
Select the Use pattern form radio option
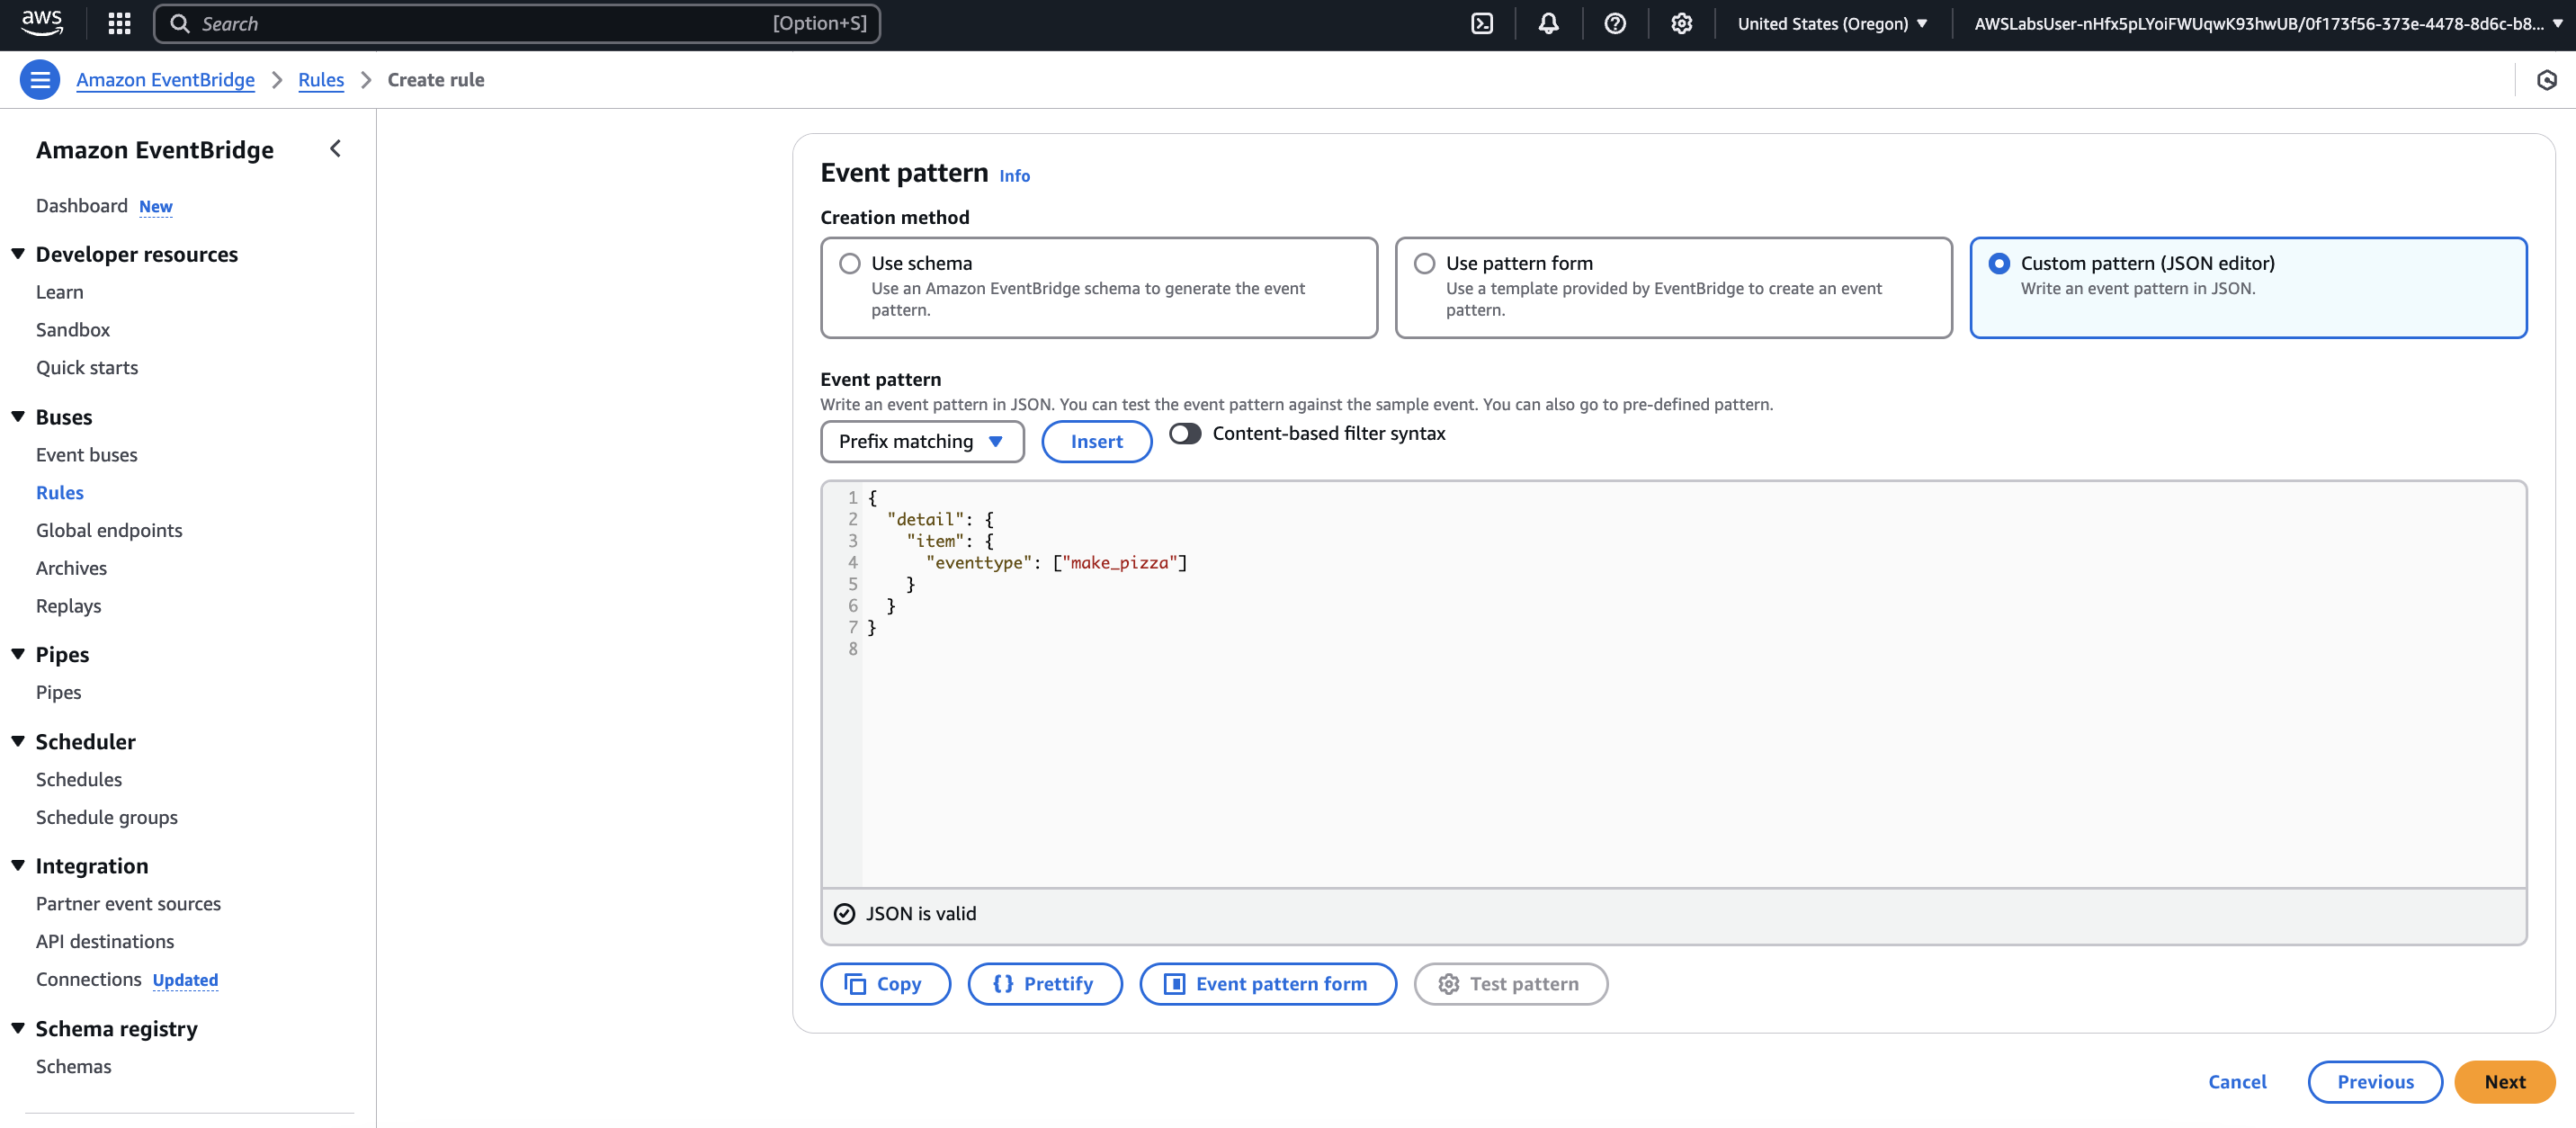[x=1424, y=263]
